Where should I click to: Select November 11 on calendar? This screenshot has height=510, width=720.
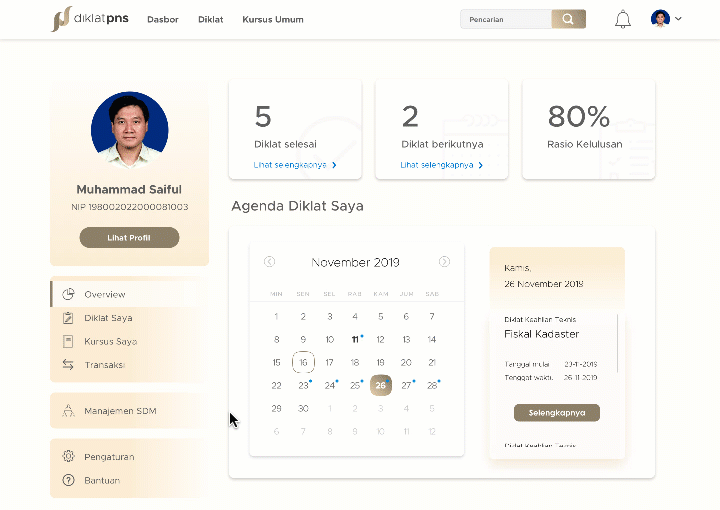(x=355, y=340)
